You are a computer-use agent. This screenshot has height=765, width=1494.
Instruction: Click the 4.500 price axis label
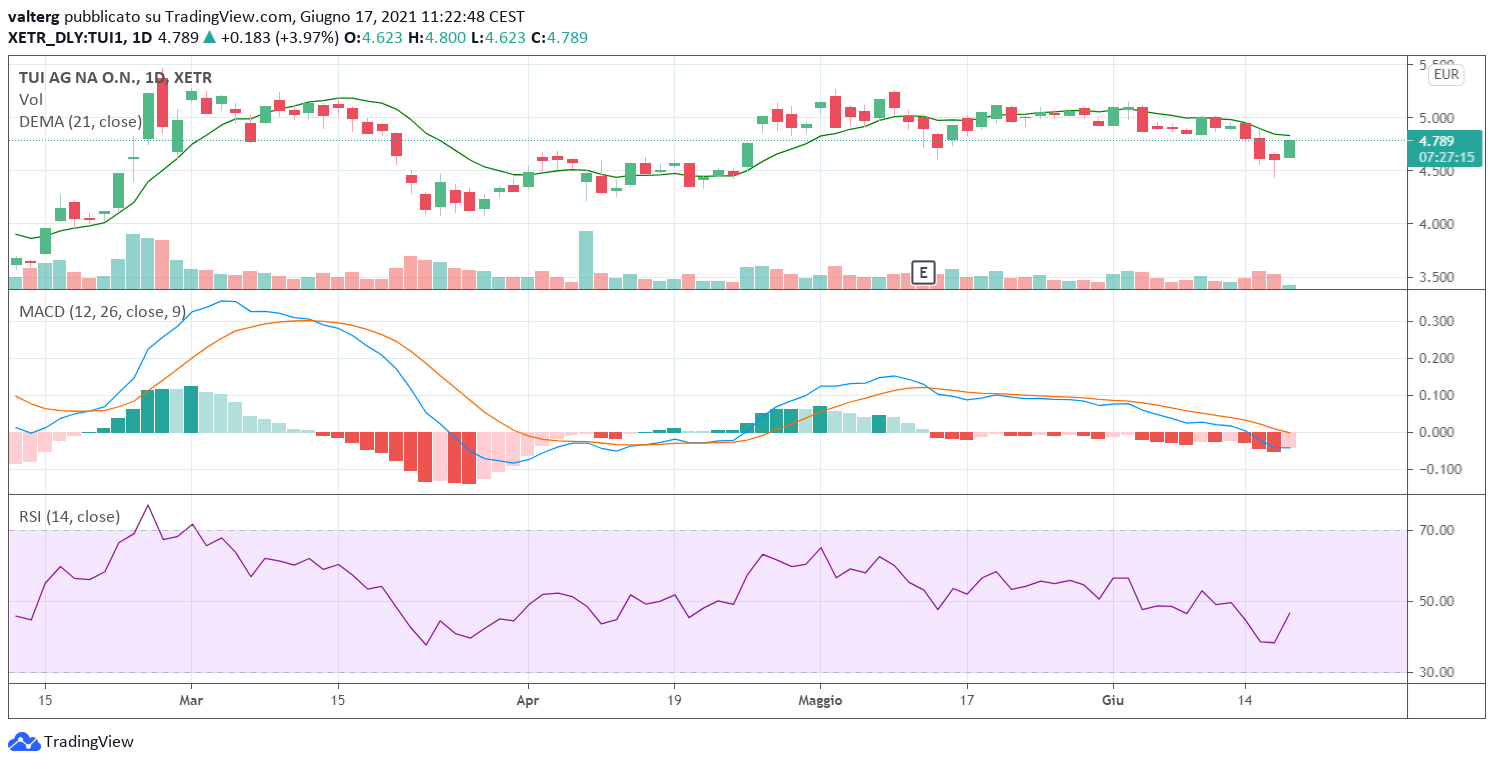coord(1436,171)
